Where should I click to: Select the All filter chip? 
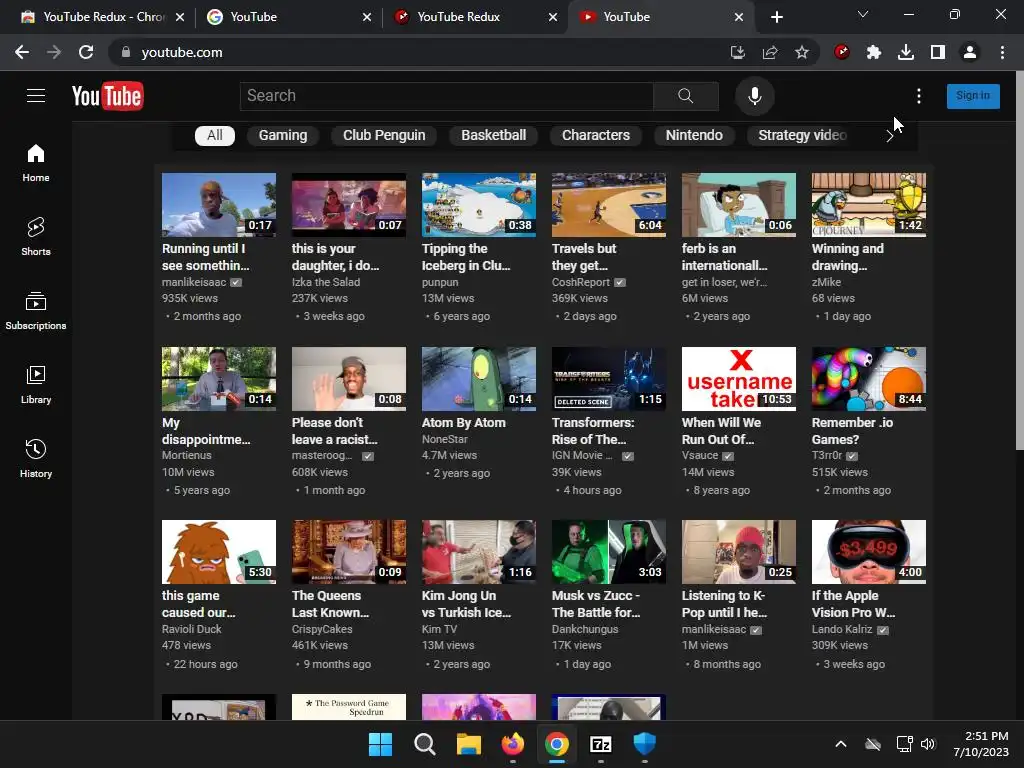pyautogui.click(x=215, y=135)
